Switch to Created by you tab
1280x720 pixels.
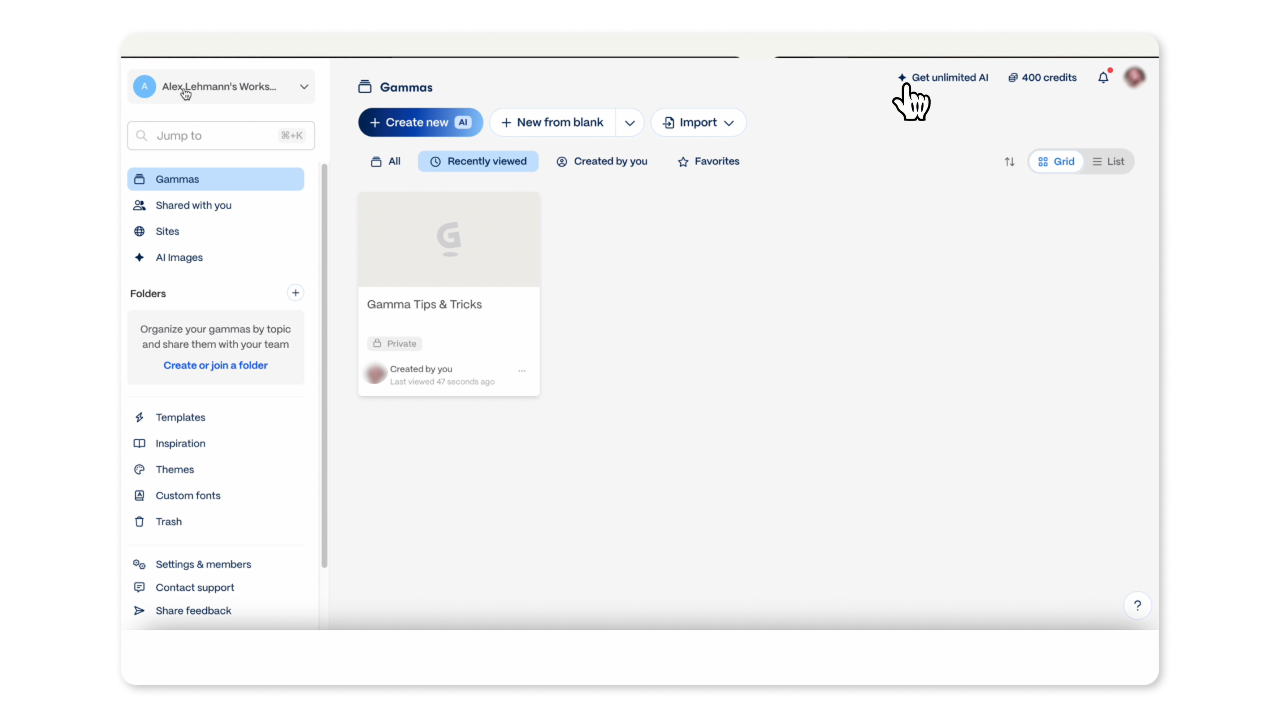coord(602,161)
